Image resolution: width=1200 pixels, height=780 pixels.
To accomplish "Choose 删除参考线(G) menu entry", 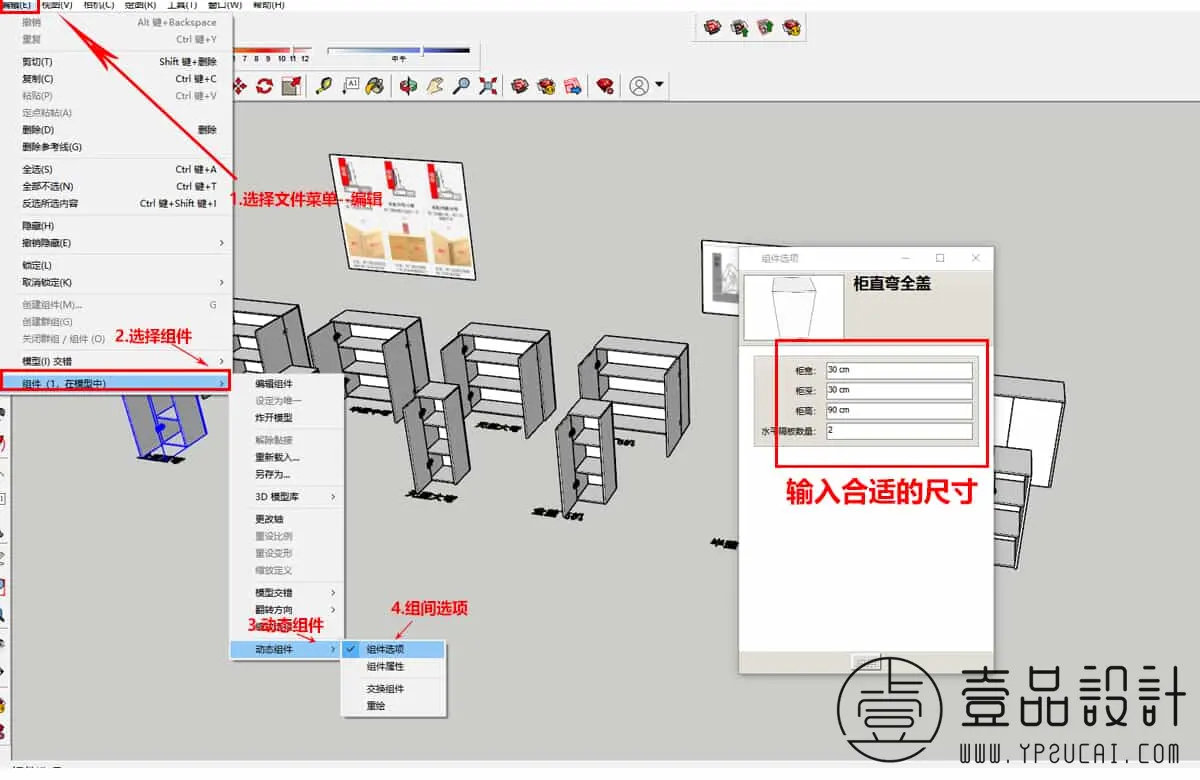I will coord(118,147).
